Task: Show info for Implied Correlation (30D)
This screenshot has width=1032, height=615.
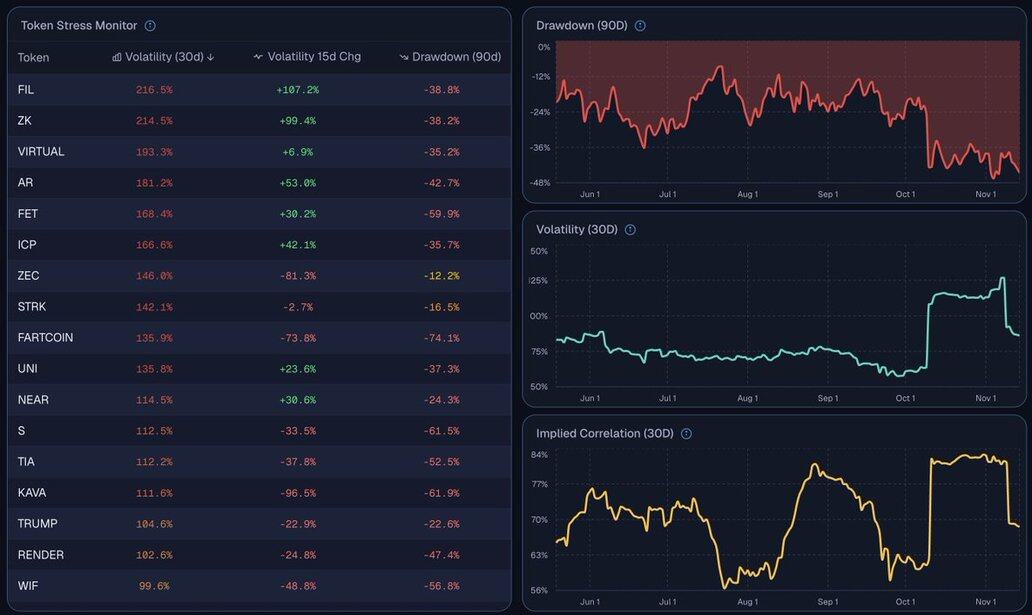Action: pyautogui.click(x=686, y=434)
